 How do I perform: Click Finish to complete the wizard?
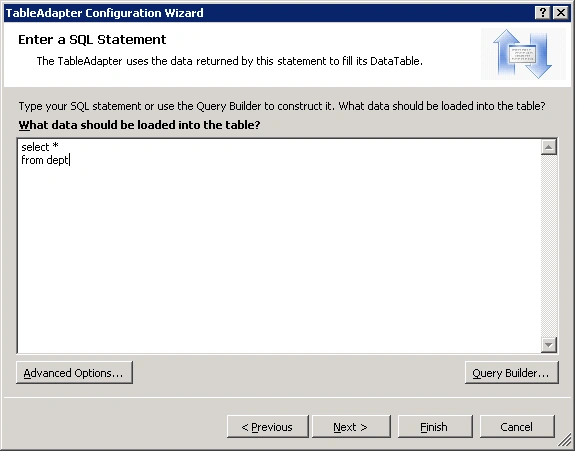435,427
